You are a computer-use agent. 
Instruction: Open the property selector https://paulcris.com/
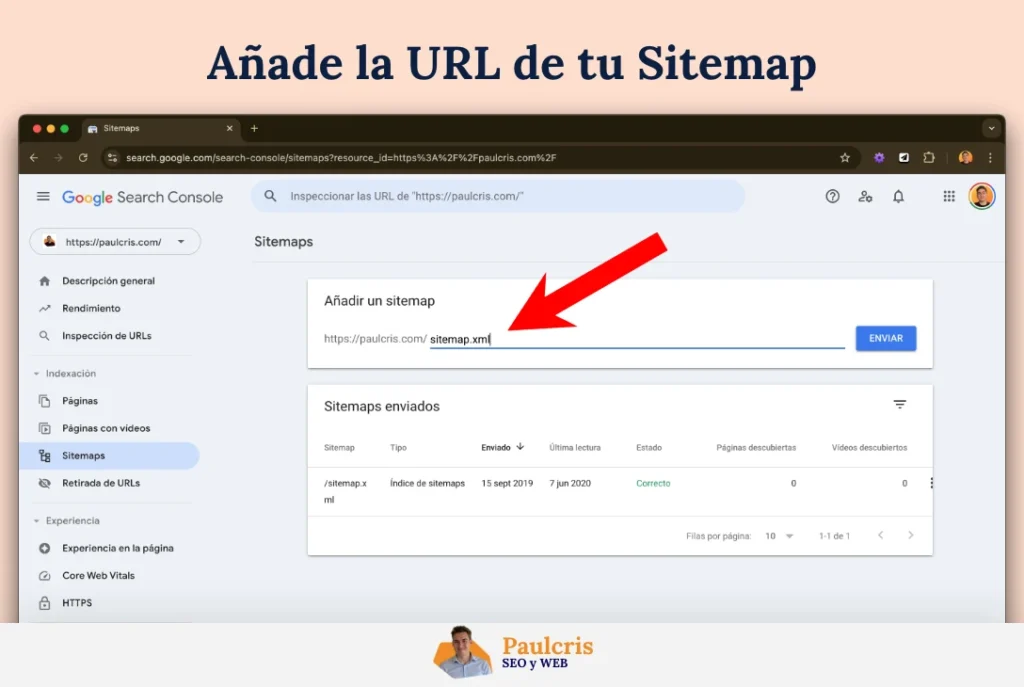tap(115, 242)
